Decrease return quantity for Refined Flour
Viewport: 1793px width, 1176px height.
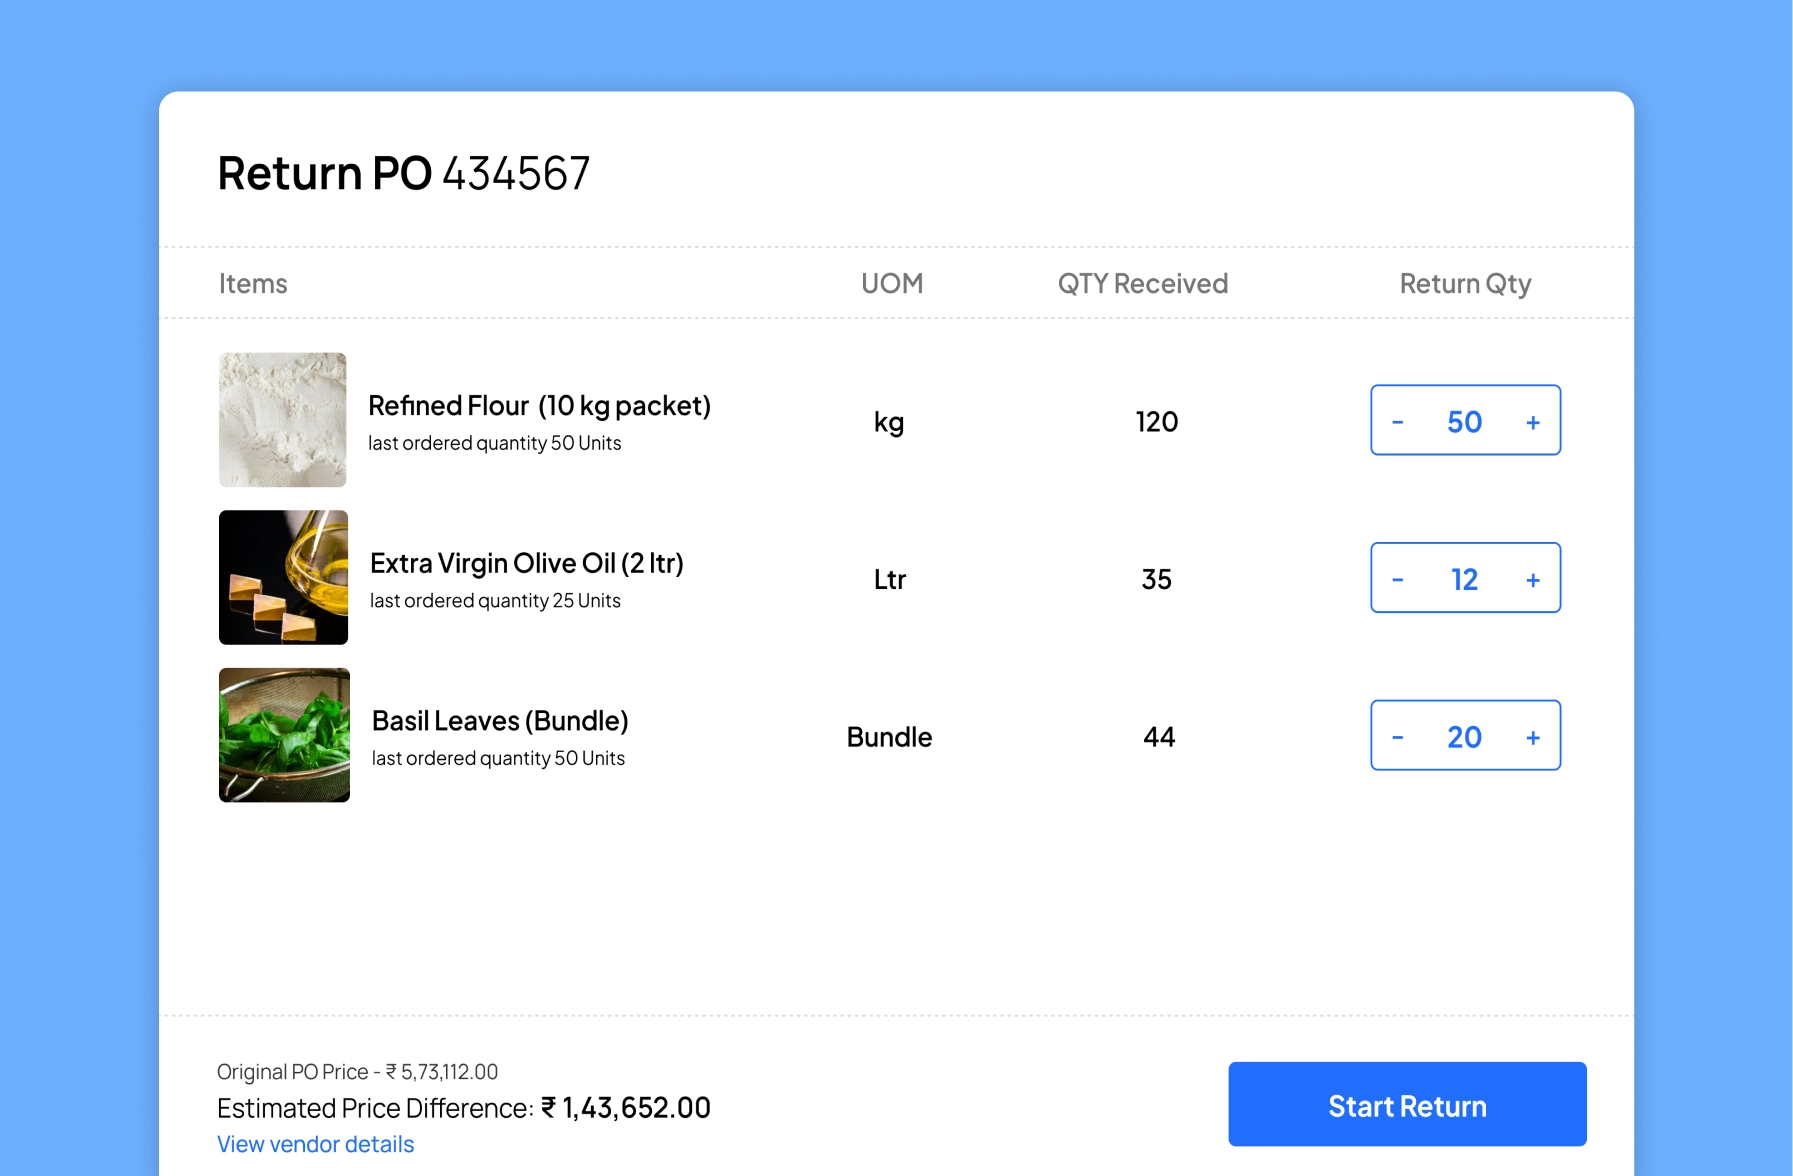coord(1397,422)
